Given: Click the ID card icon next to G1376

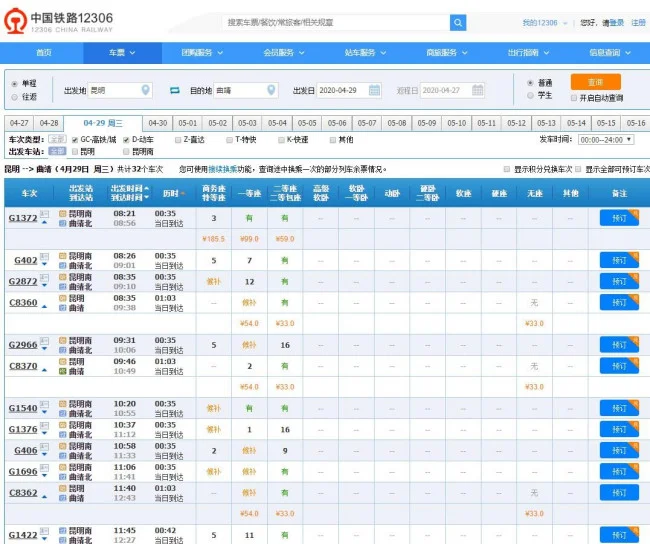Looking at the screenshot, I should (44, 425).
